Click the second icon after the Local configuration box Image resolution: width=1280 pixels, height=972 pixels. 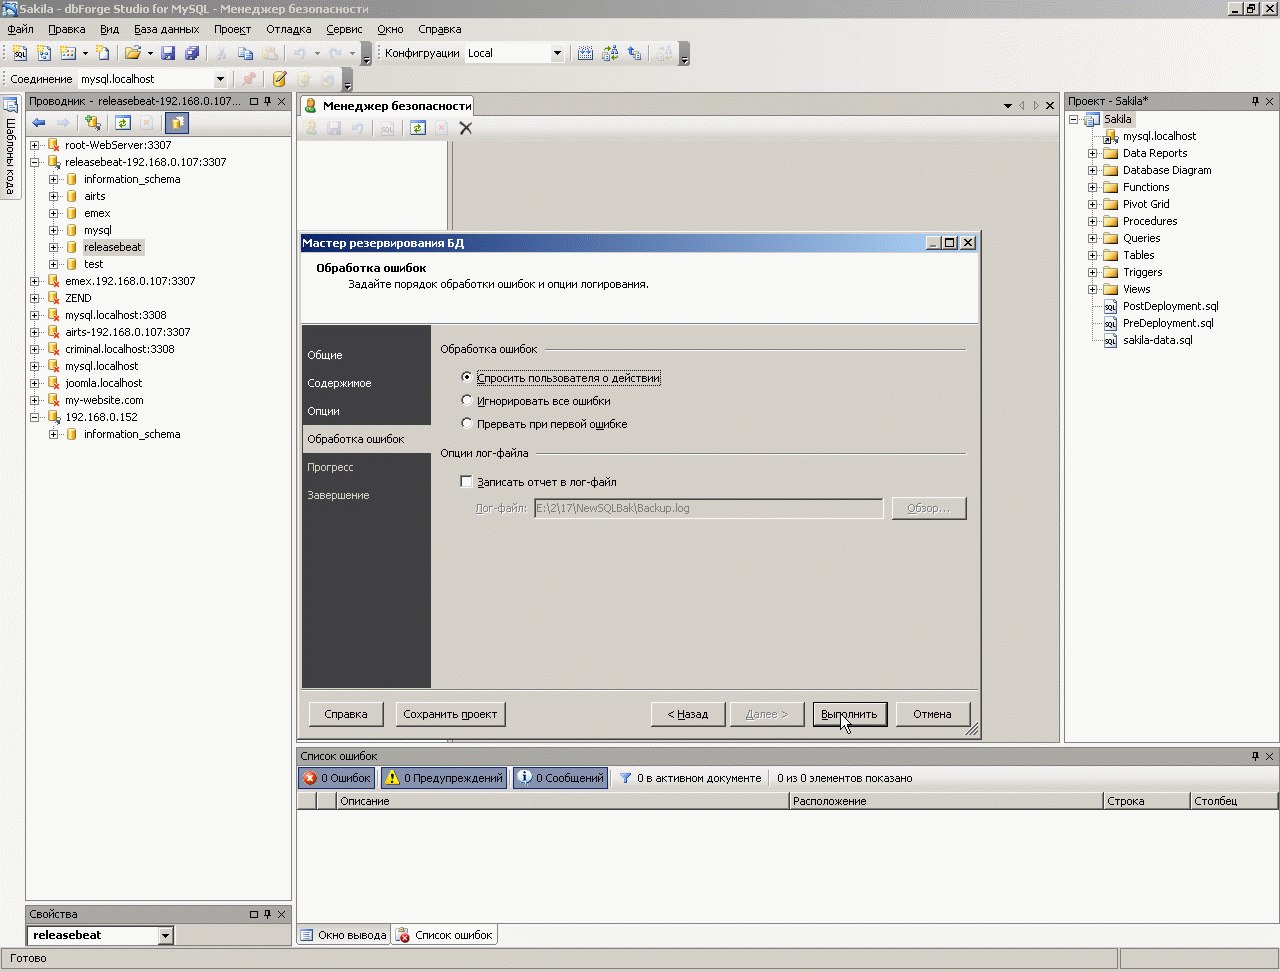click(610, 53)
